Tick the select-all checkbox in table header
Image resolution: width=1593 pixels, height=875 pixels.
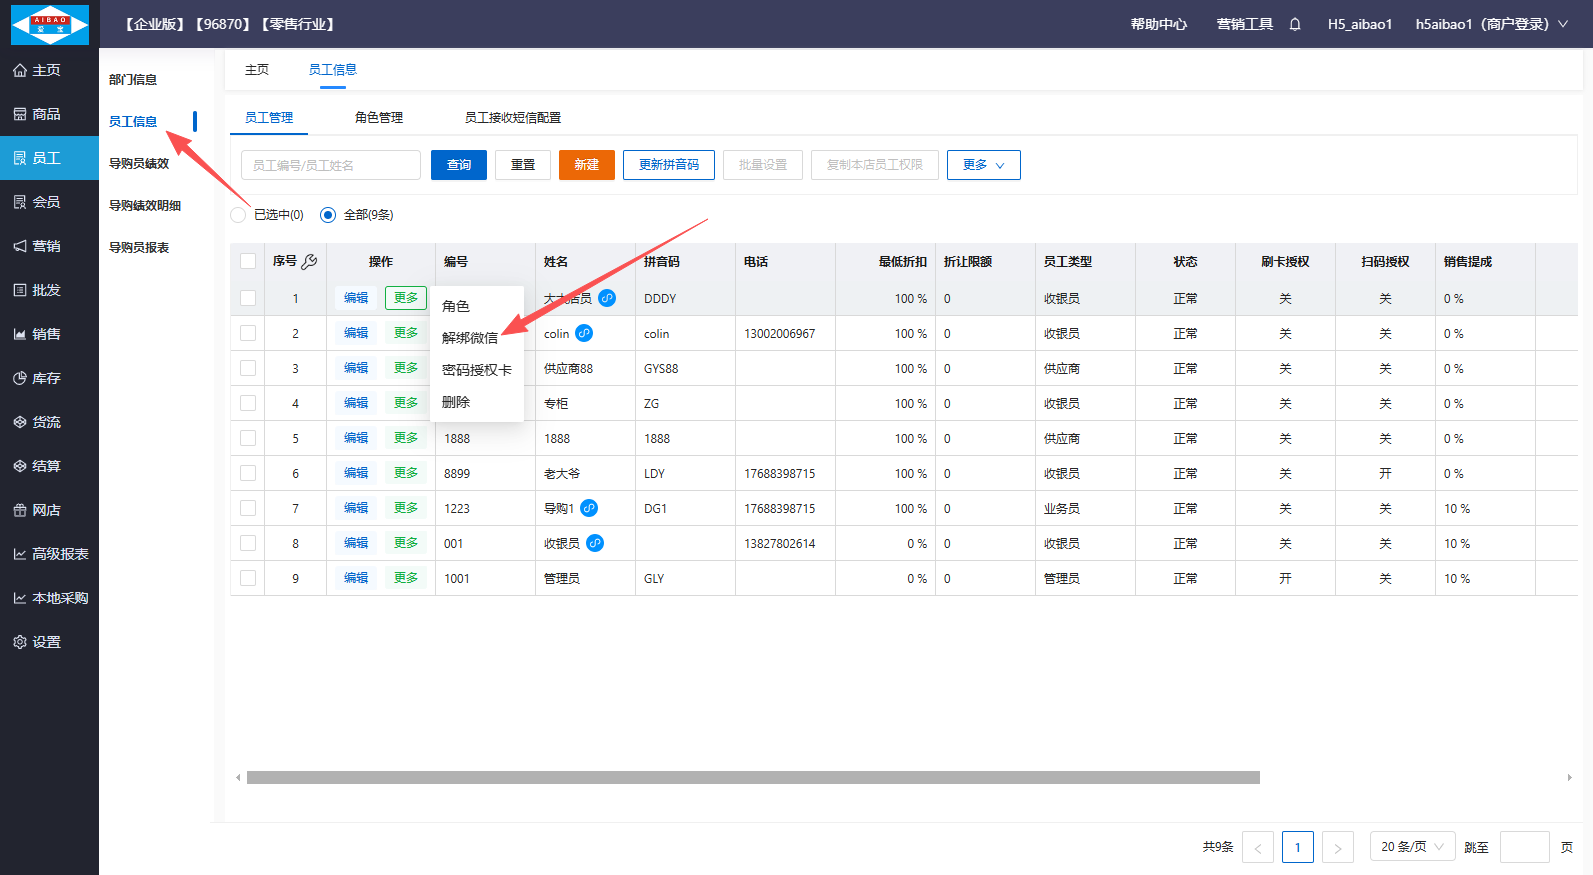(x=248, y=261)
